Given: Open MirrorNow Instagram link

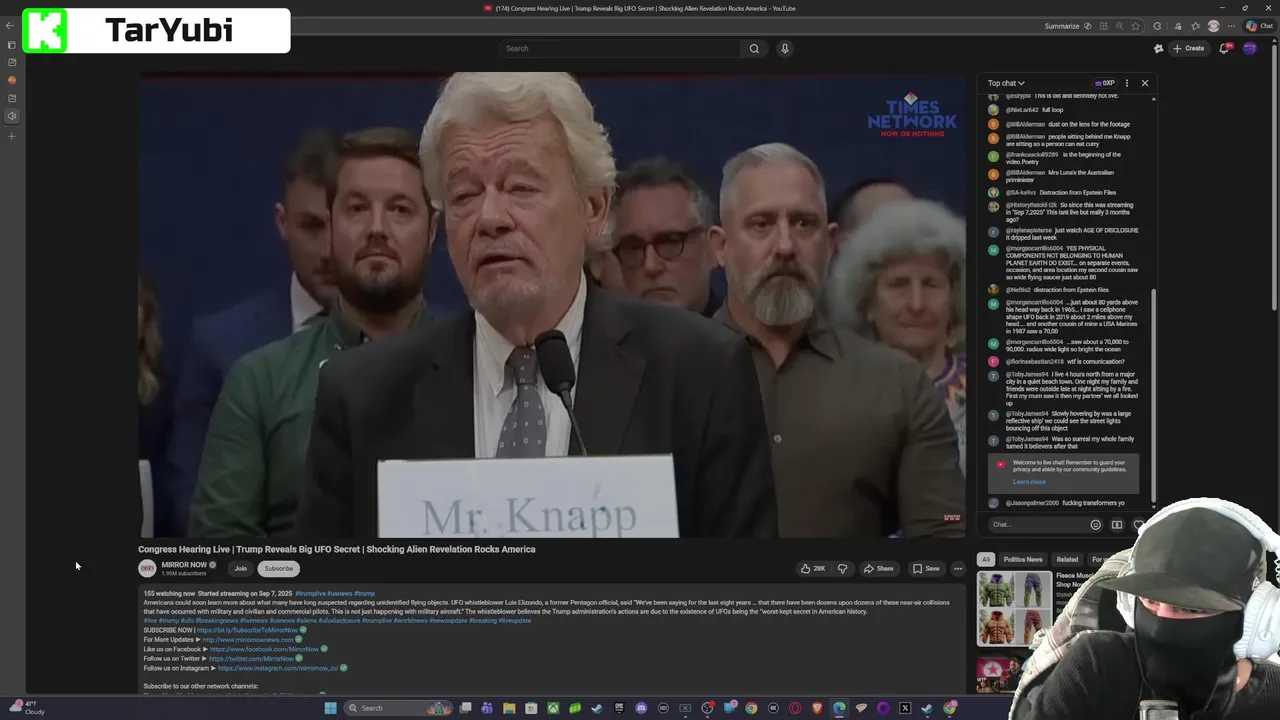Looking at the screenshot, I should click(x=278, y=668).
